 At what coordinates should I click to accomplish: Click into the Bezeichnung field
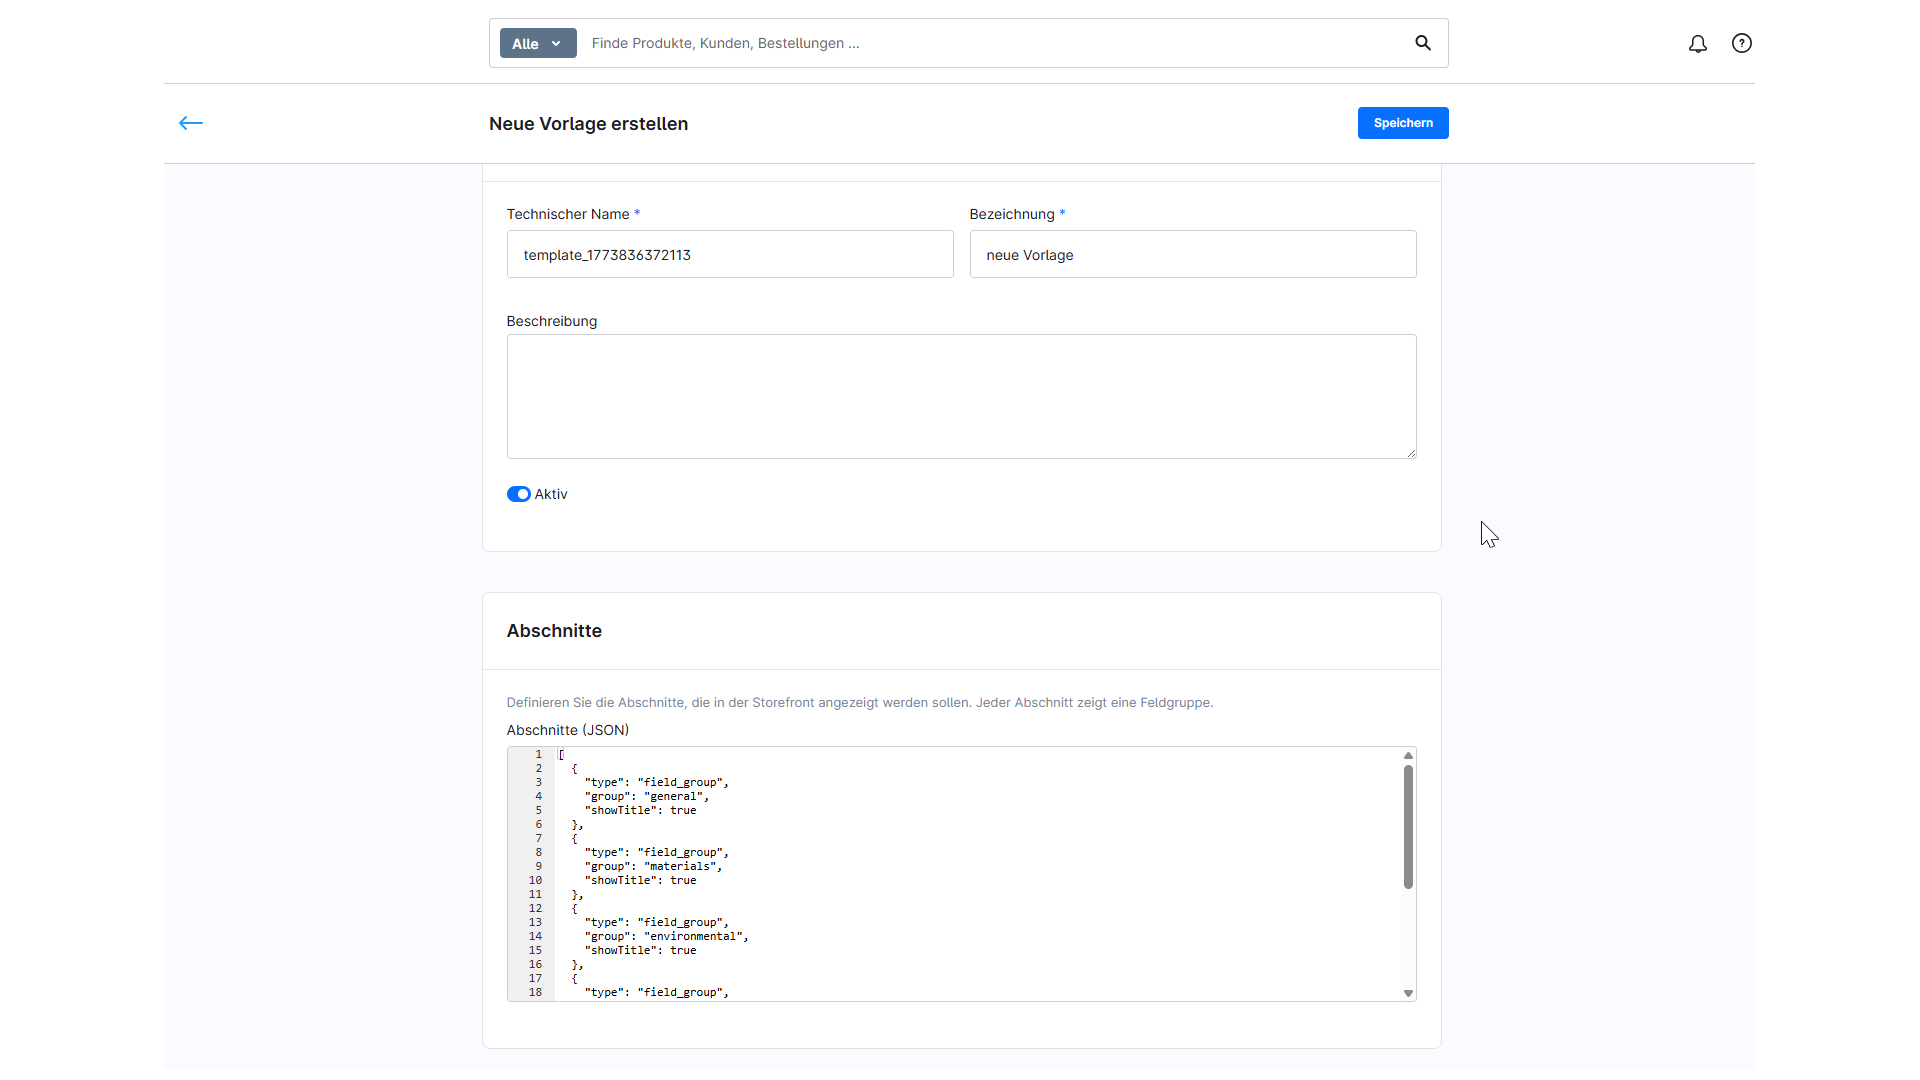click(x=1193, y=254)
